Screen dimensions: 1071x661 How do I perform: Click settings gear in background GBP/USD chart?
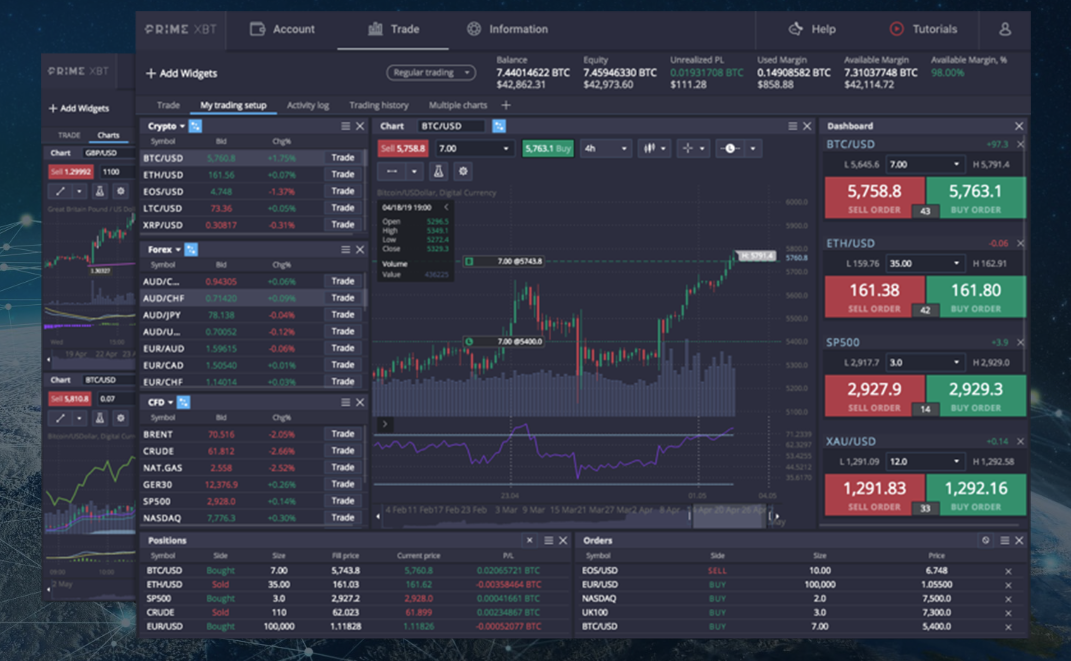coord(121,191)
